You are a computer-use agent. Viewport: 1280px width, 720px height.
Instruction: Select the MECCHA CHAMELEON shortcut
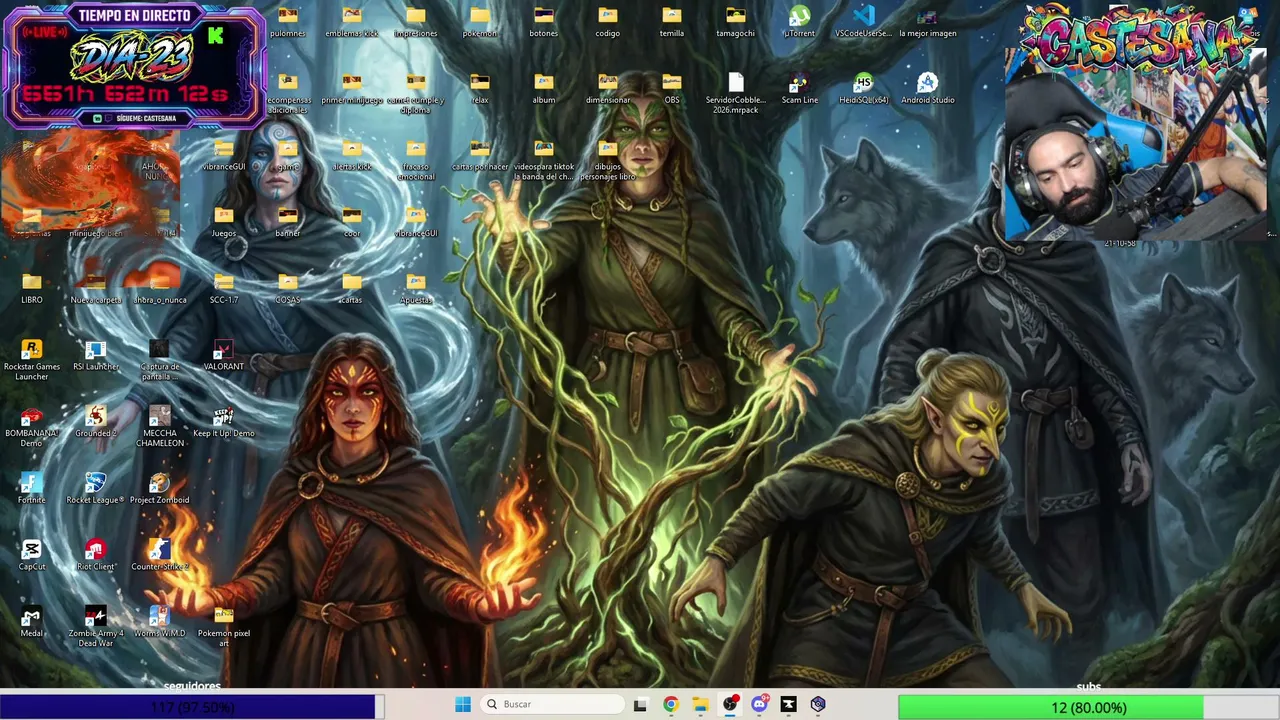point(160,427)
